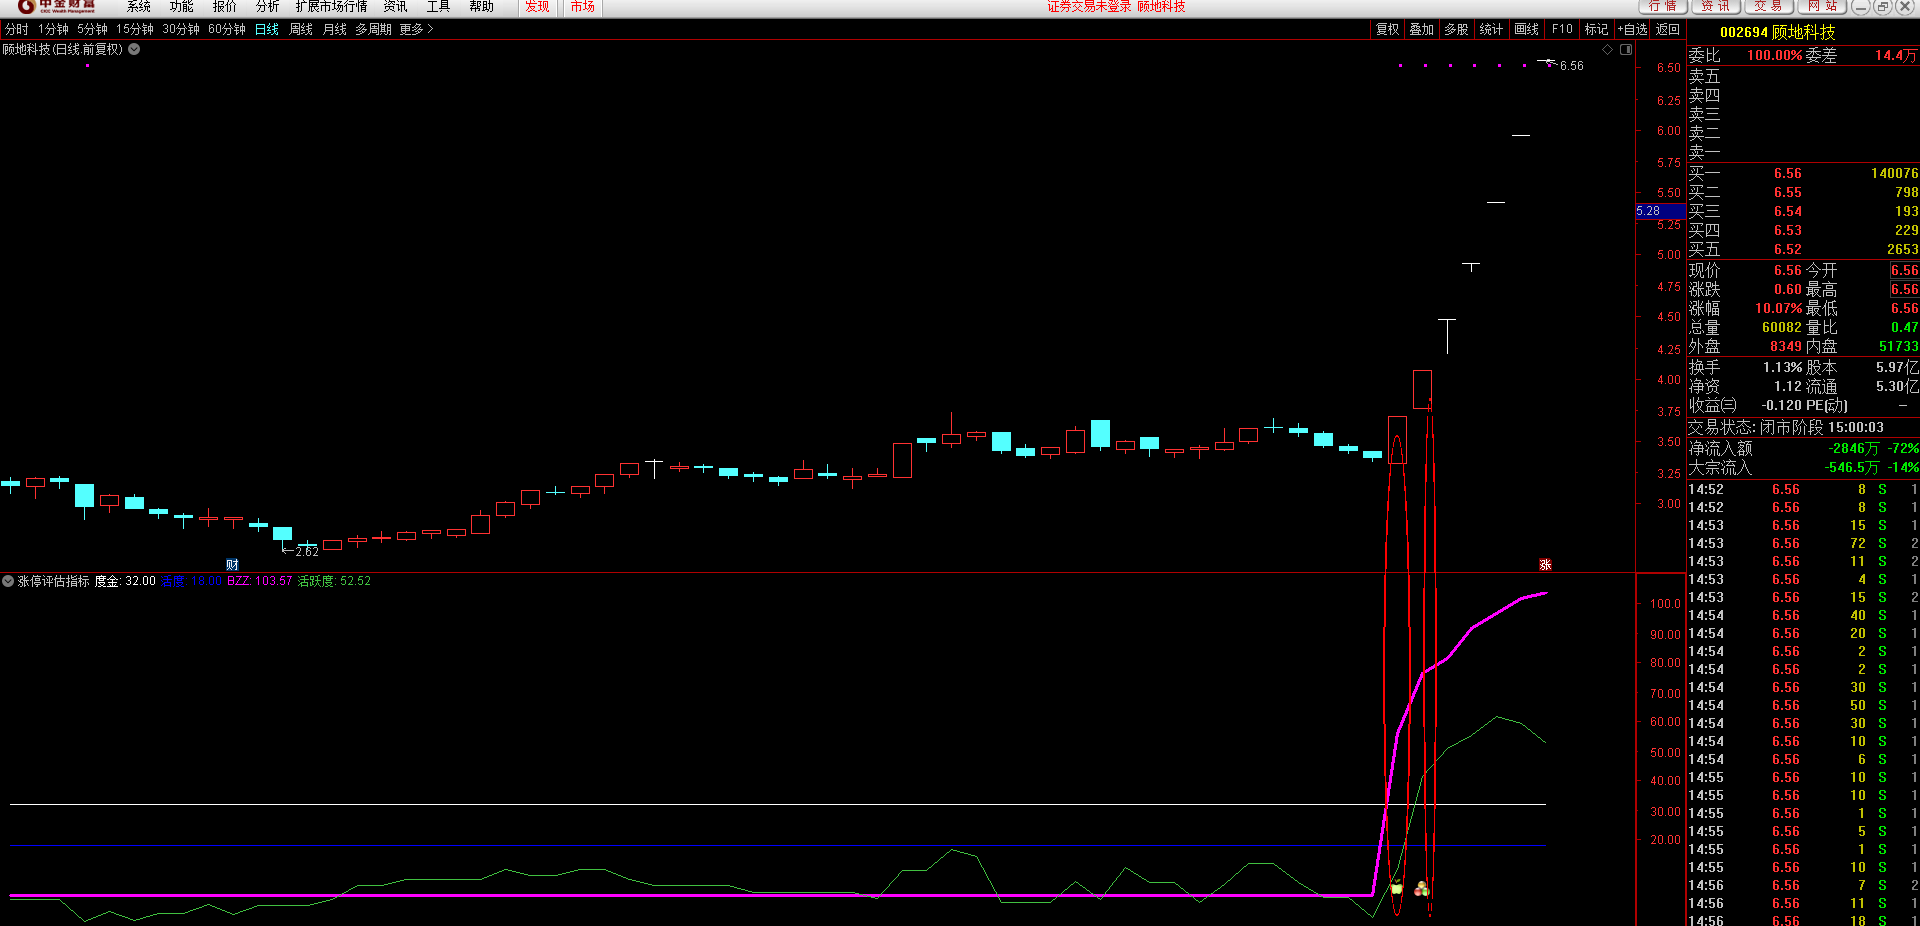This screenshot has height=926, width=1920.
Task: Click the 涨 limit-up marker icon
Action: coord(1545,565)
